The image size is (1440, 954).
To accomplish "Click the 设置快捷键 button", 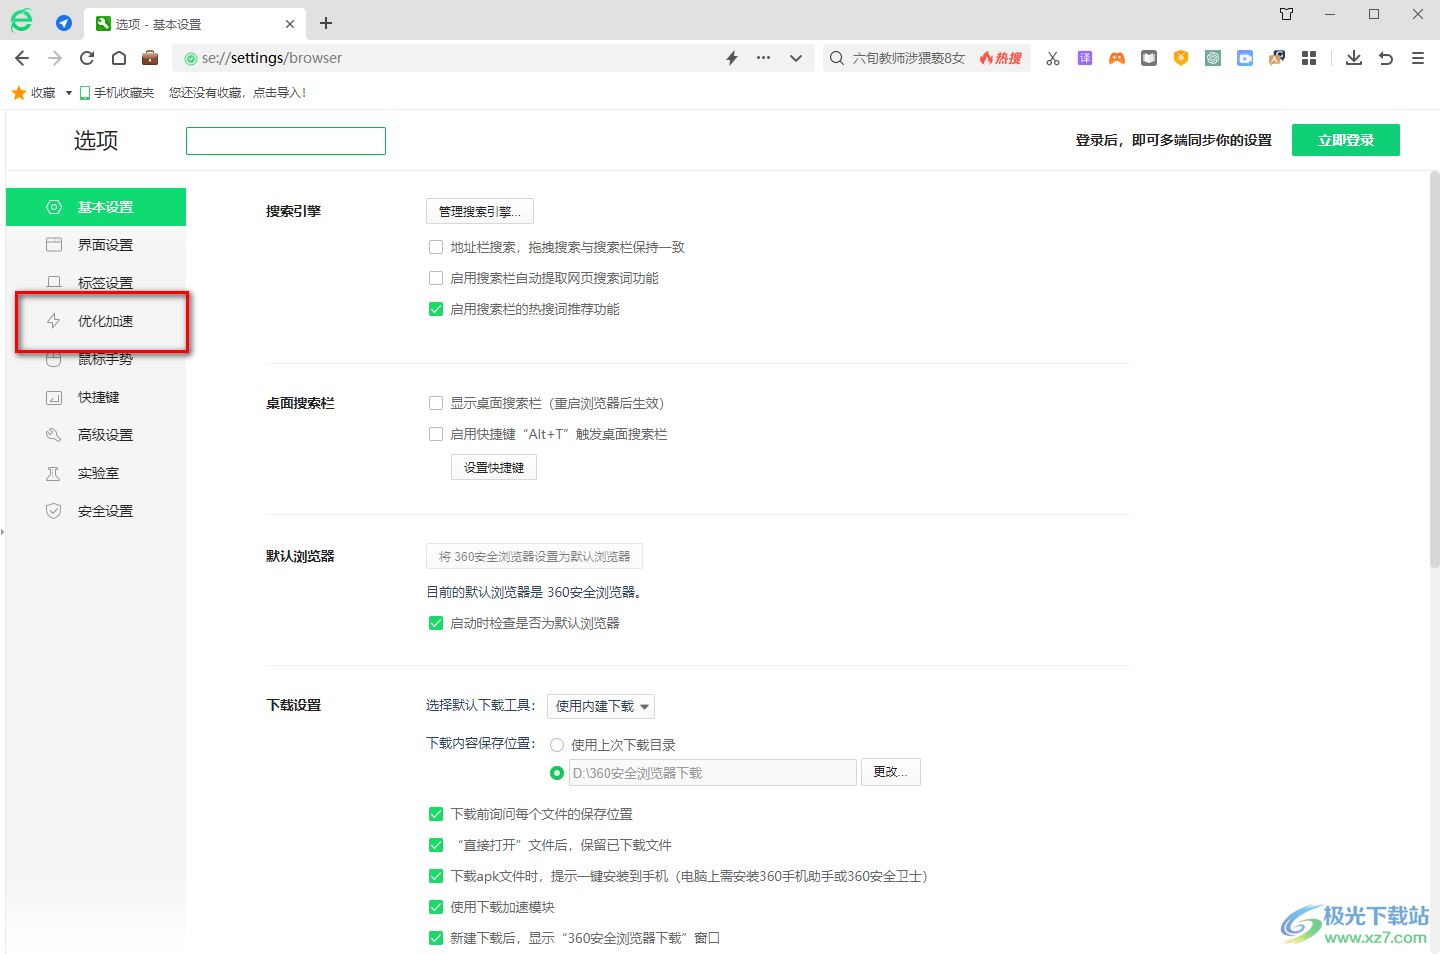I will point(494,467).
